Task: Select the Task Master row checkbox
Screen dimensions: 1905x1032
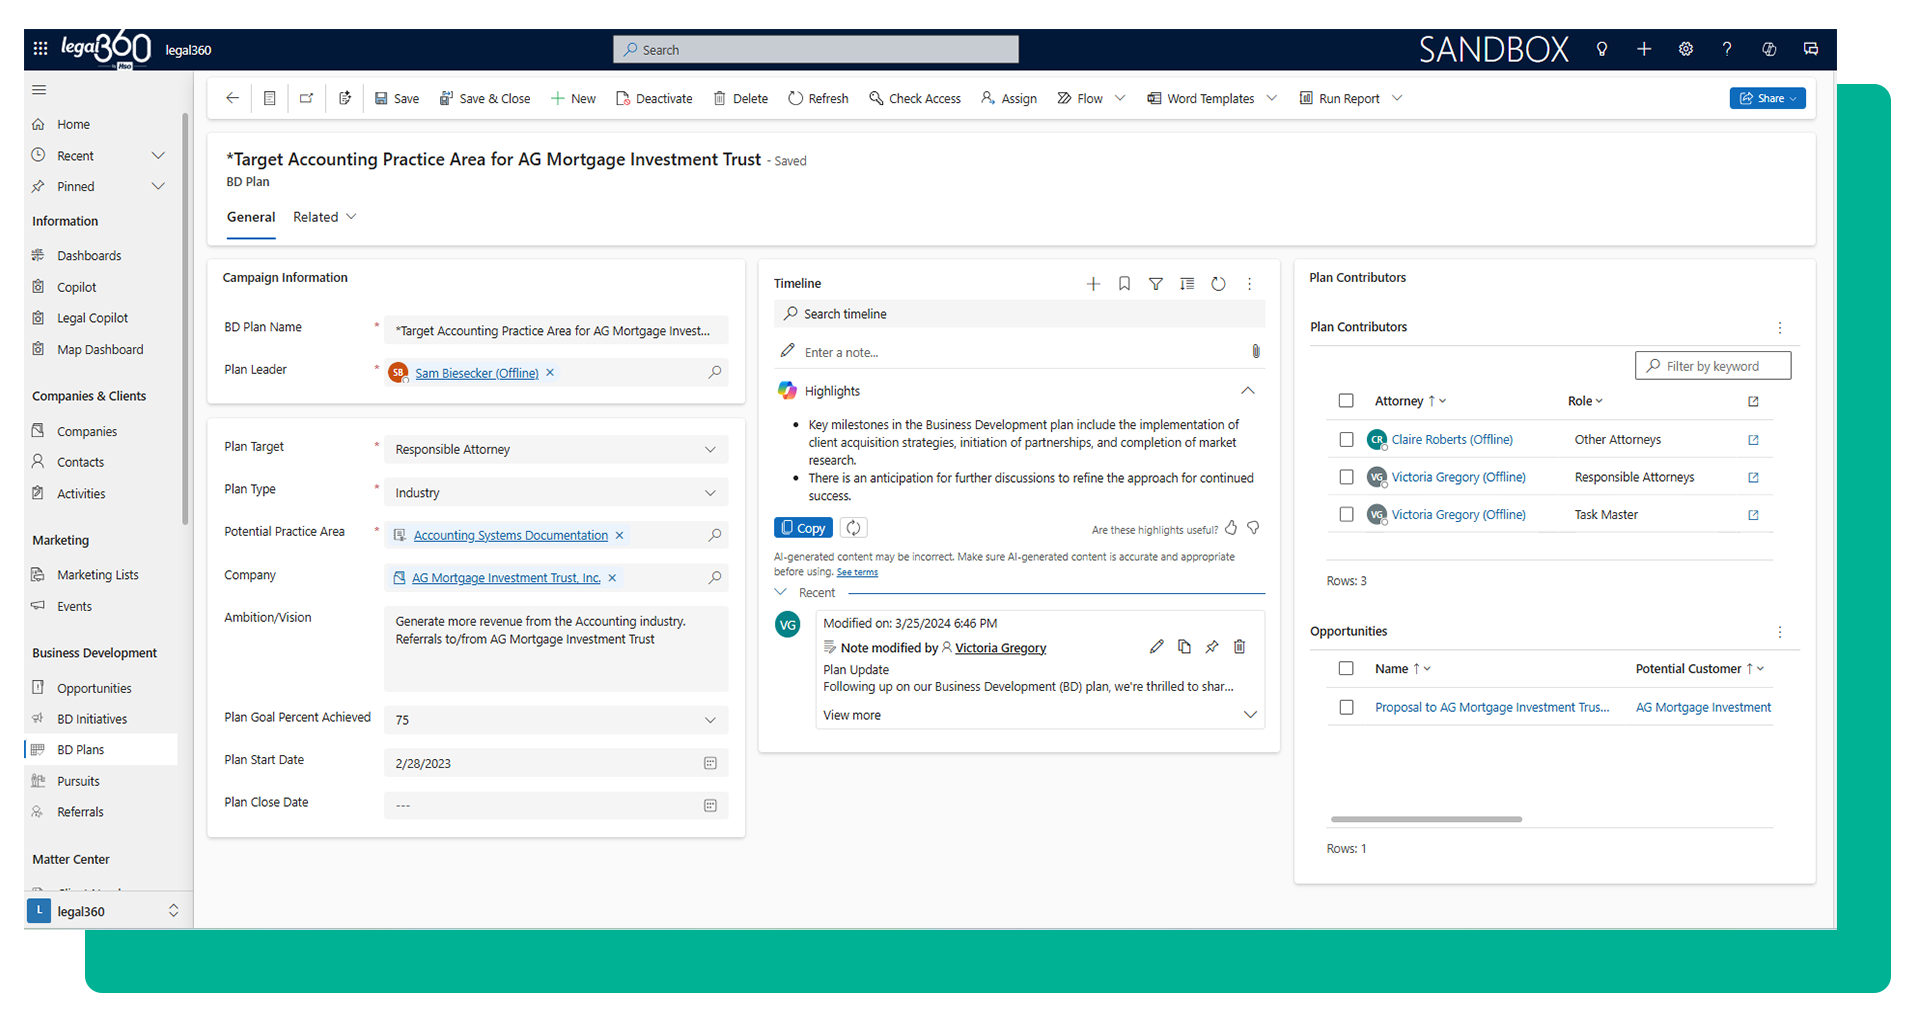Action: [x=1346, y=515]
